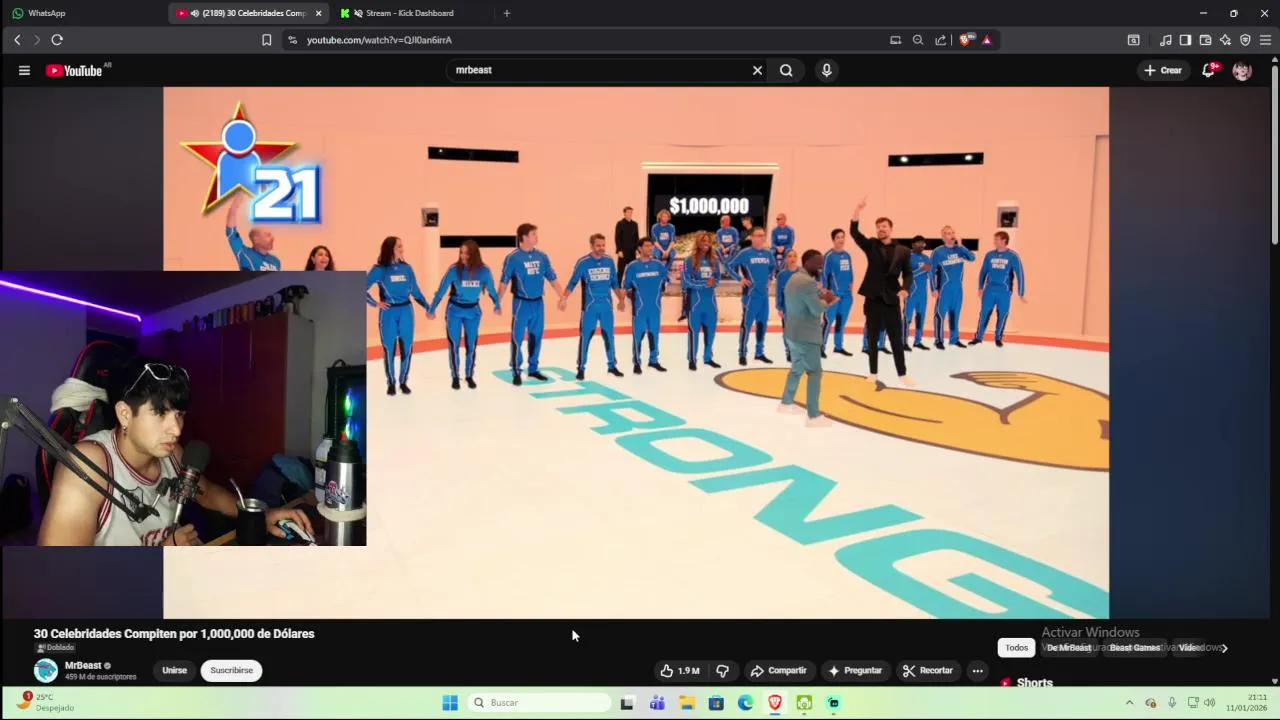Open more actions three-dot menu
1280x720 pixels.
(977, 670)
